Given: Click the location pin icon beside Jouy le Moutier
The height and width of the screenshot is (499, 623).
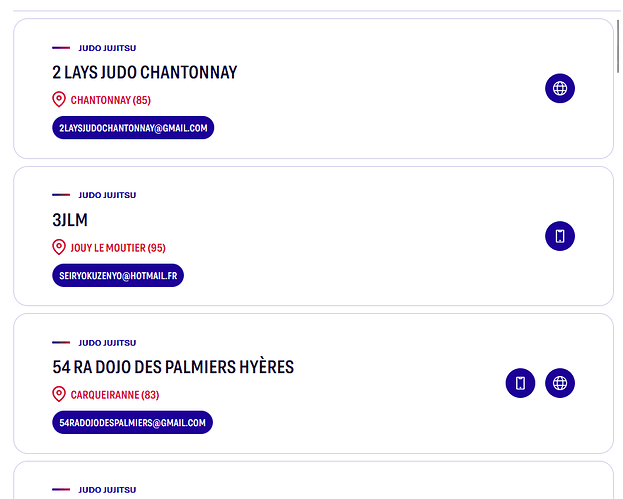Looking at the screenshot, I should click(x=59, y=247).
